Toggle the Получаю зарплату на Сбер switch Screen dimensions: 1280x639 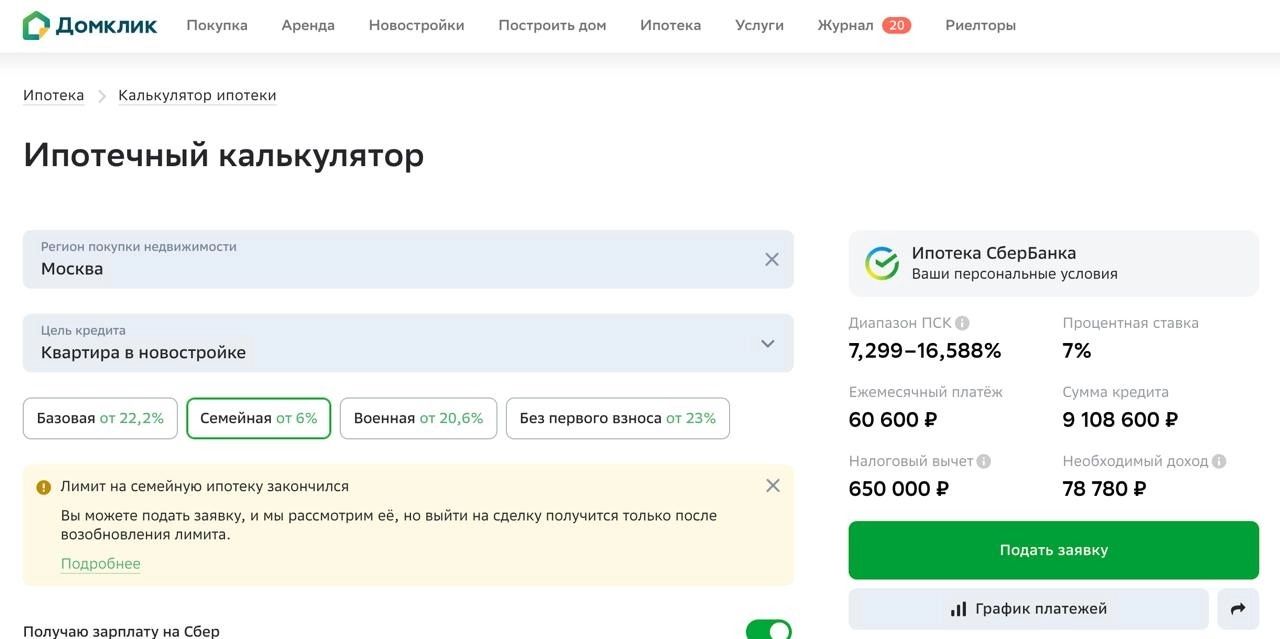768,631
